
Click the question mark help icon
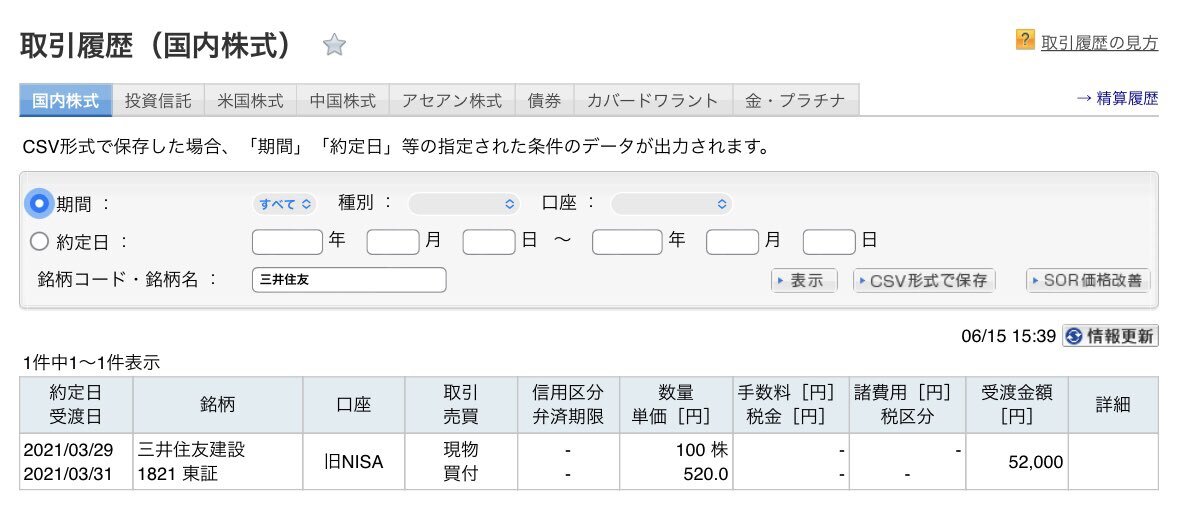(x=1025, y=40)
